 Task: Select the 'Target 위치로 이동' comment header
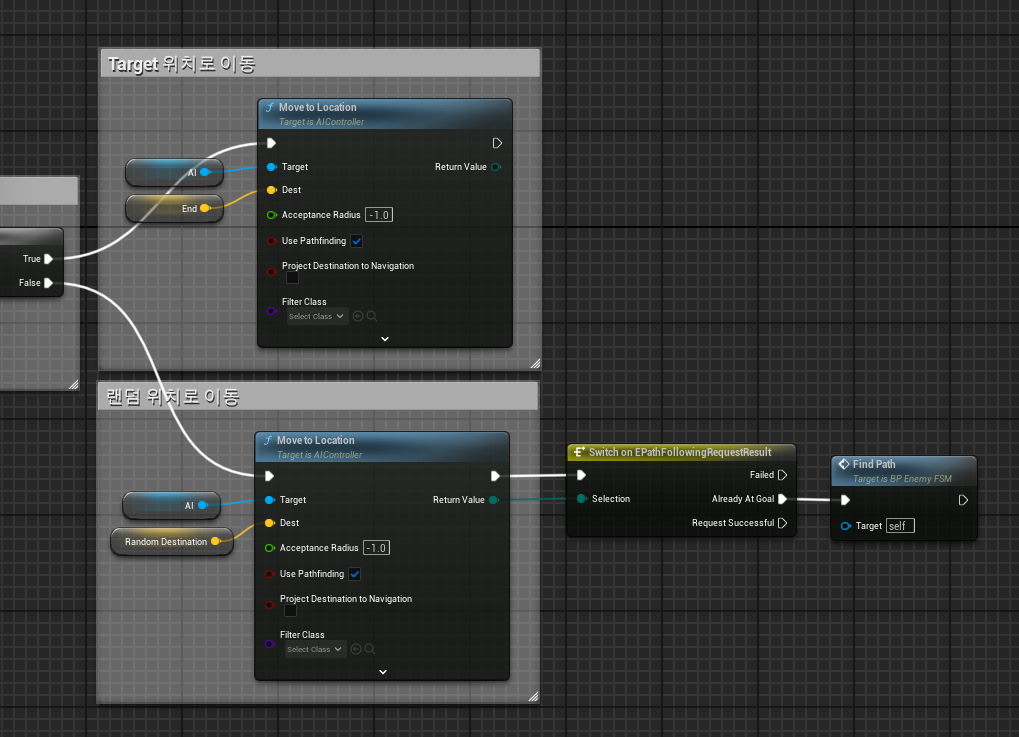(320, 64)
